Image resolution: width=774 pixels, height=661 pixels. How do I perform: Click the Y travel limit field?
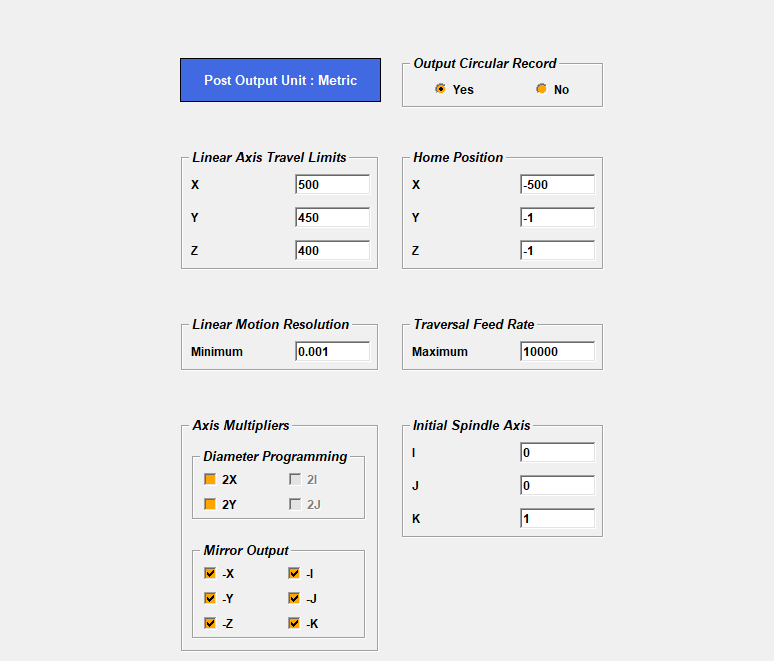coord(332,218)
